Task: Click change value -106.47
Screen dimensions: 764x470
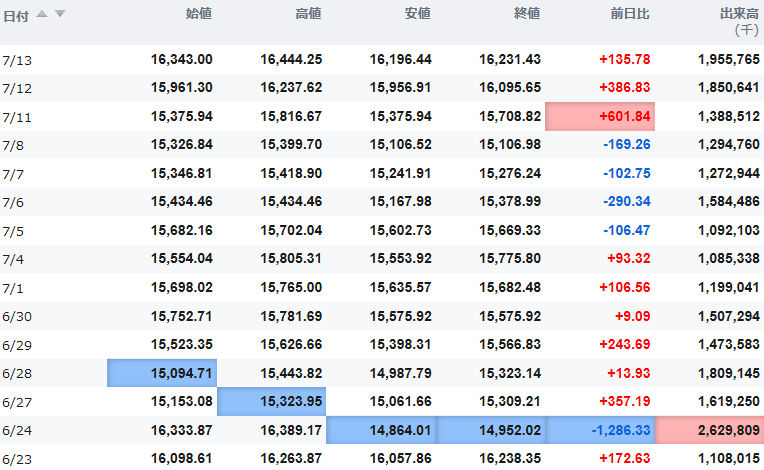Action: point(627,230)
